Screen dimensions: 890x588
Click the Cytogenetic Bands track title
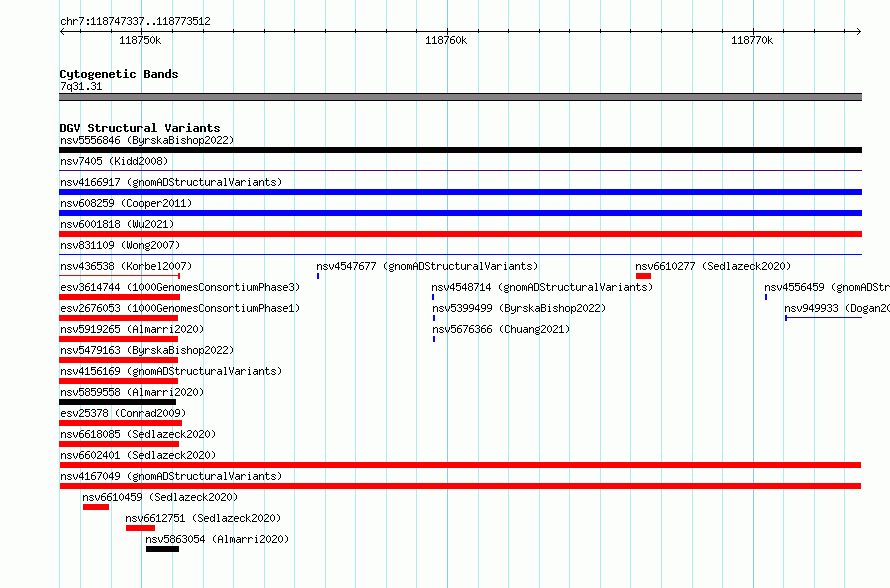[x=119, y=74]
